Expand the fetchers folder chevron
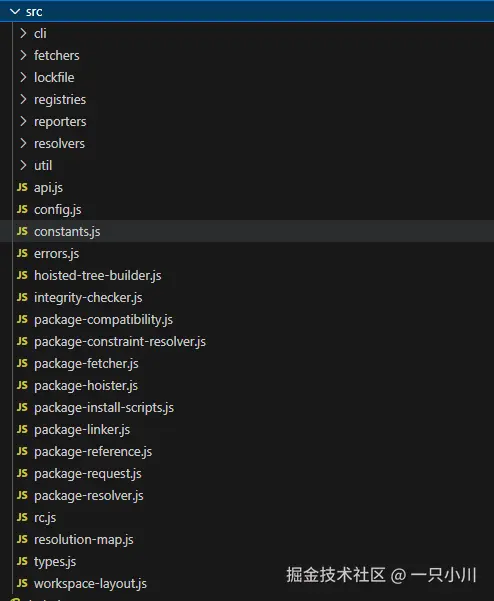The width and height of the screenshot is (494, 601). (x=23, y=55)
